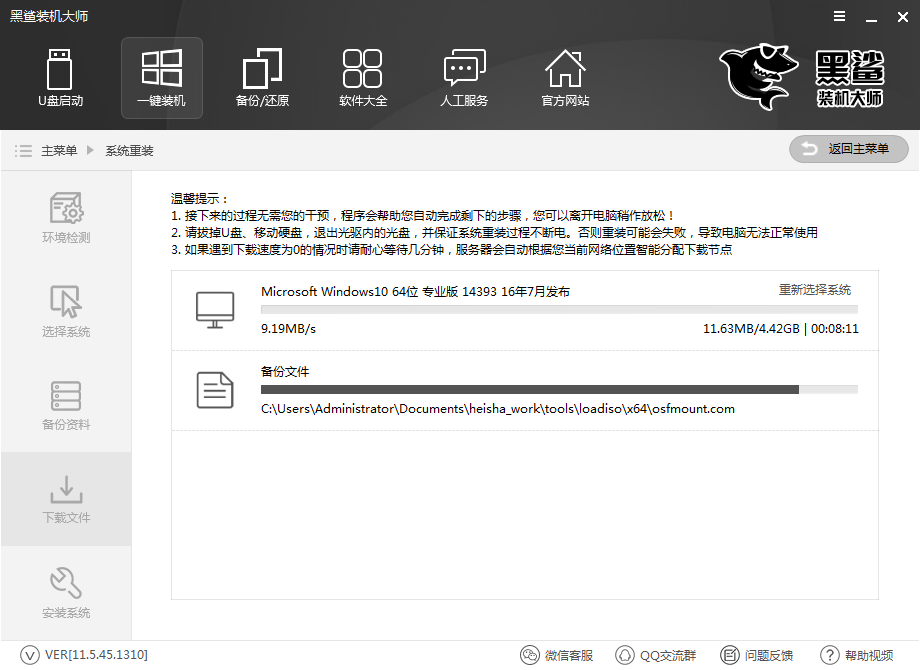Open the 备份资料 sidebar step
Viewport: 920px width, 670px height.
66,405
